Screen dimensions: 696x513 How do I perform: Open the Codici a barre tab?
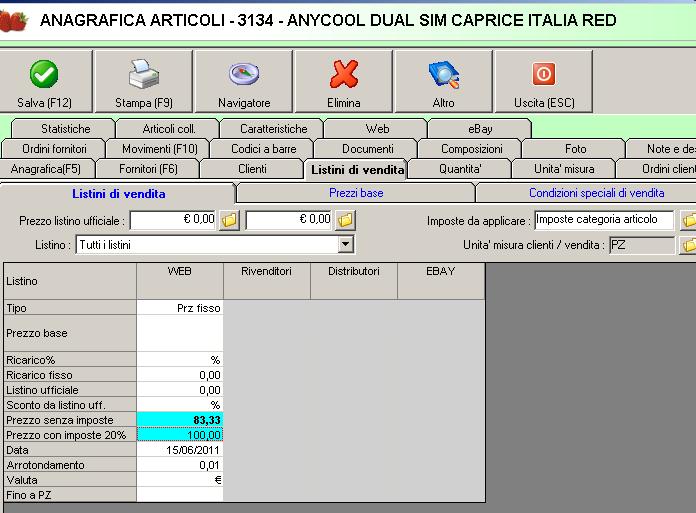click(x=263, y=149)
